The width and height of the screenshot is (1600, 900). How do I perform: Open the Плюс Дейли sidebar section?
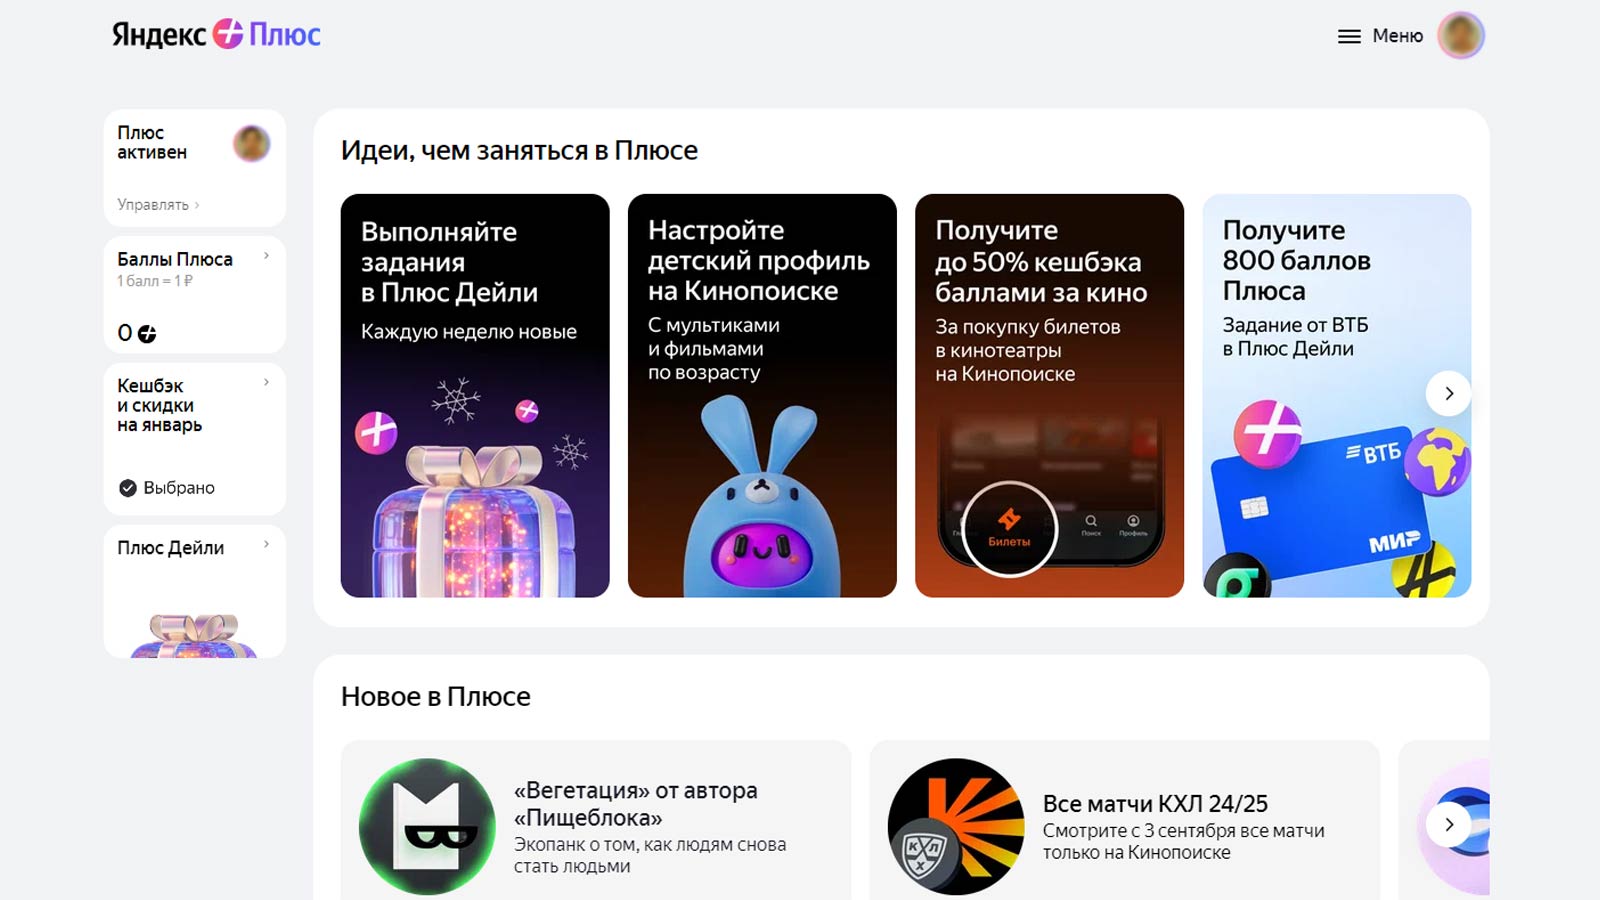[195, 591]
